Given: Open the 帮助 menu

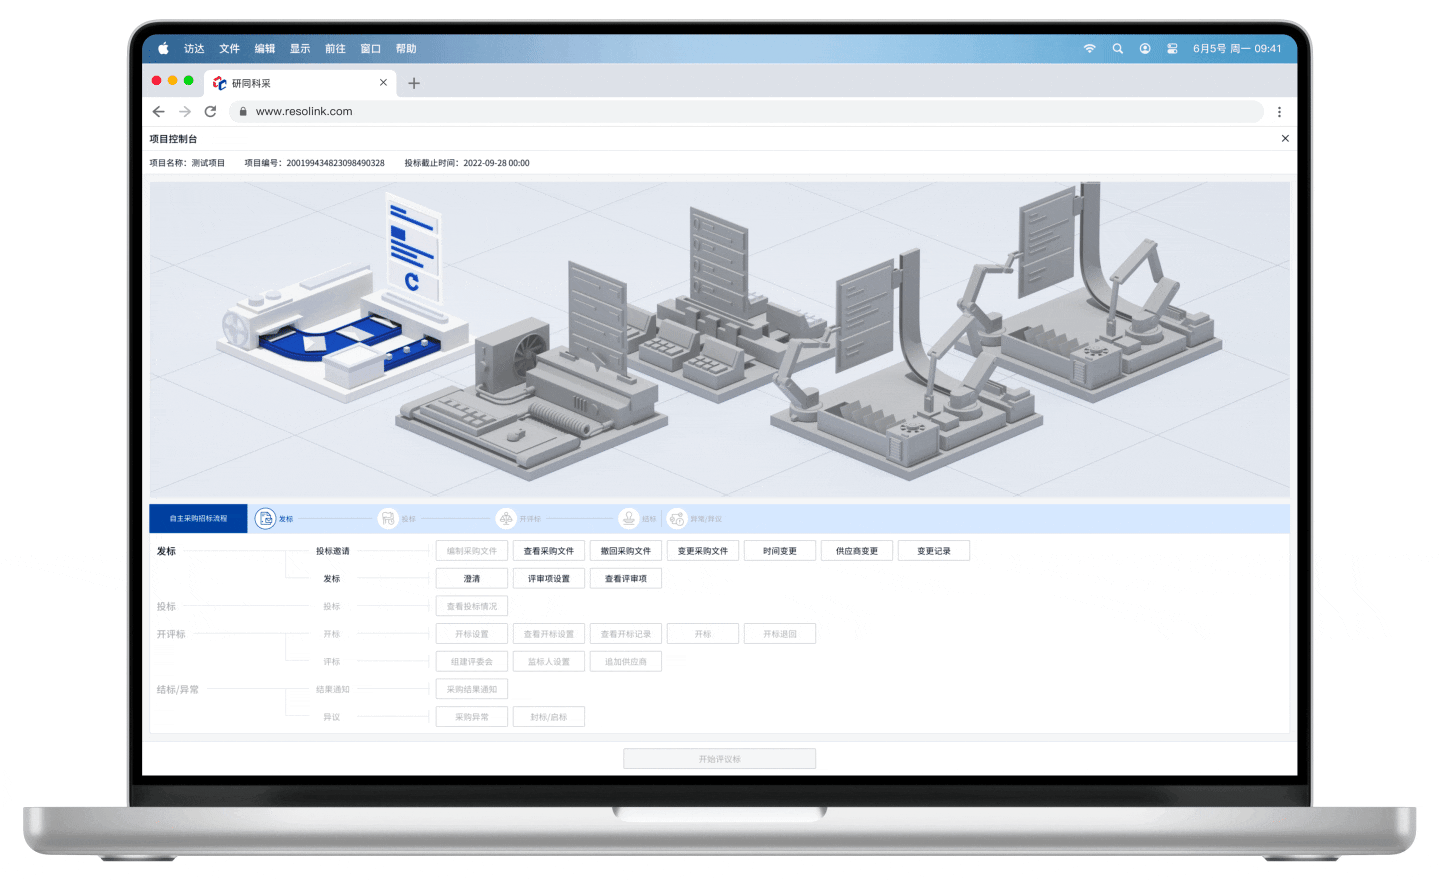Looking at the screenshot, I should tap(405, 49).
